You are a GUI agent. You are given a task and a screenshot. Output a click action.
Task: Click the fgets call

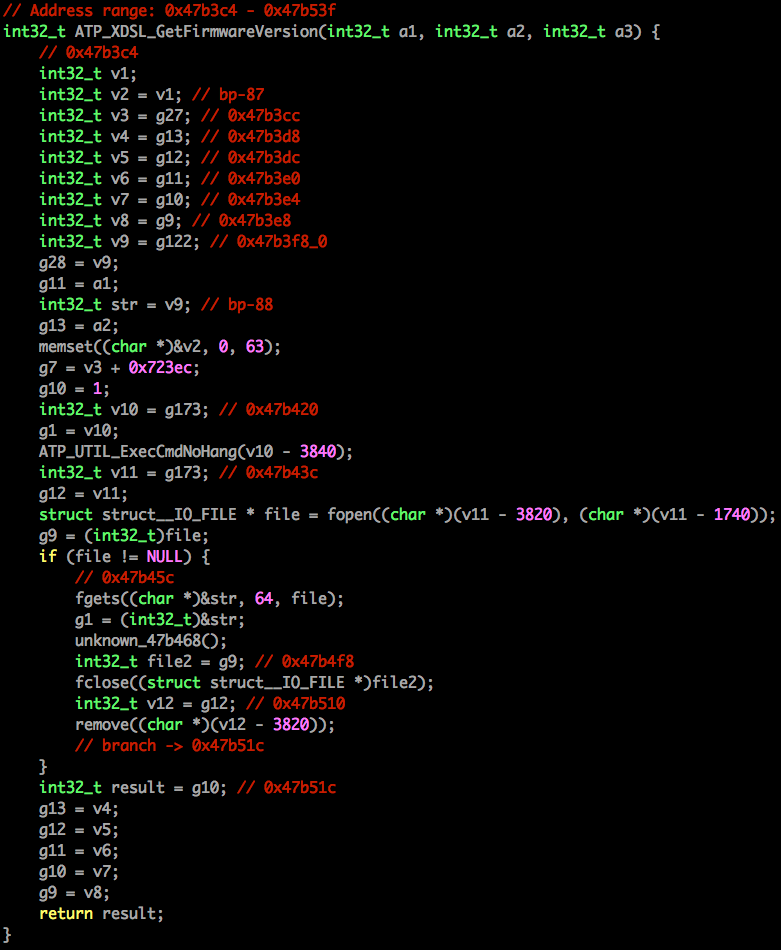(209, 599)
